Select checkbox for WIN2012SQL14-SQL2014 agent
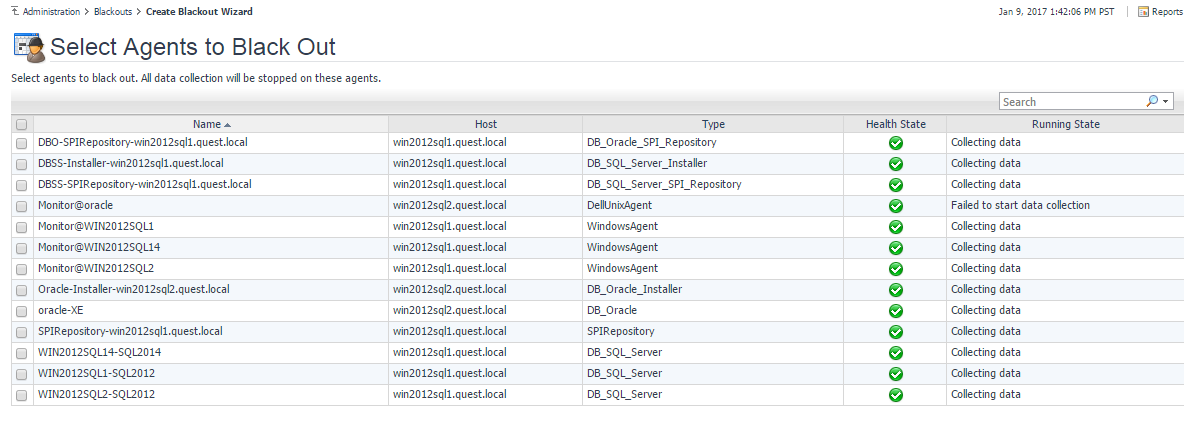 click(22, 352)
